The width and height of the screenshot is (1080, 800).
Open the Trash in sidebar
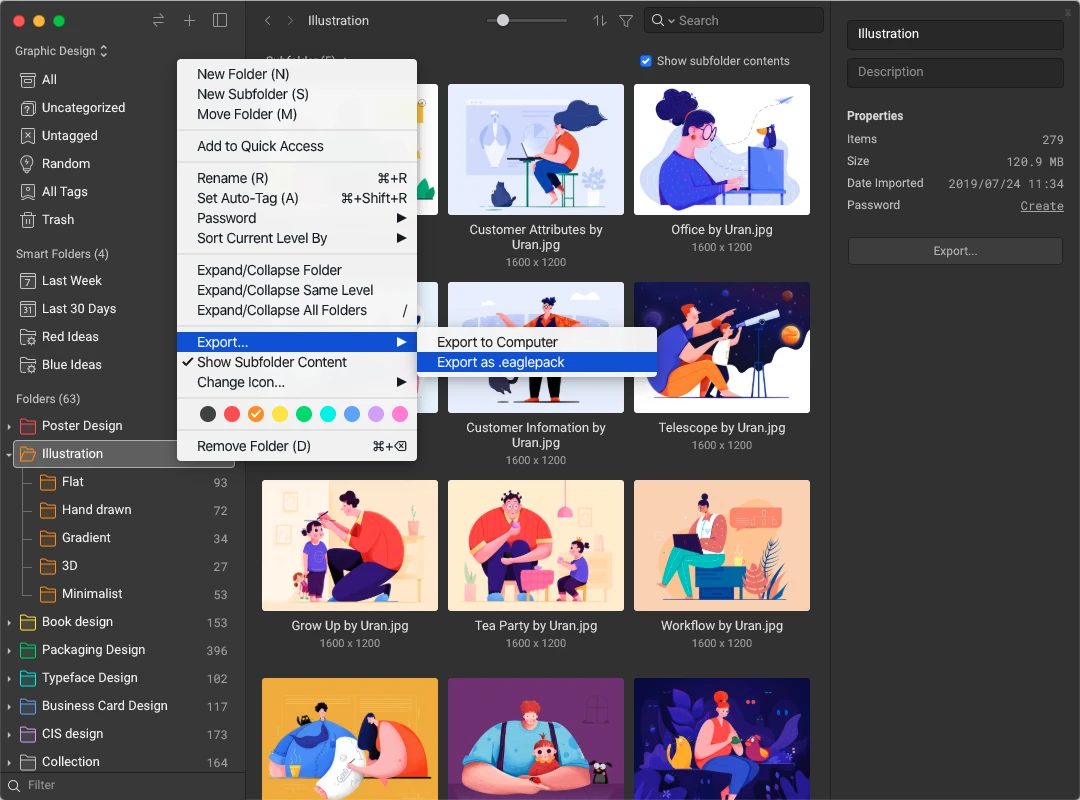coord(57,220)
